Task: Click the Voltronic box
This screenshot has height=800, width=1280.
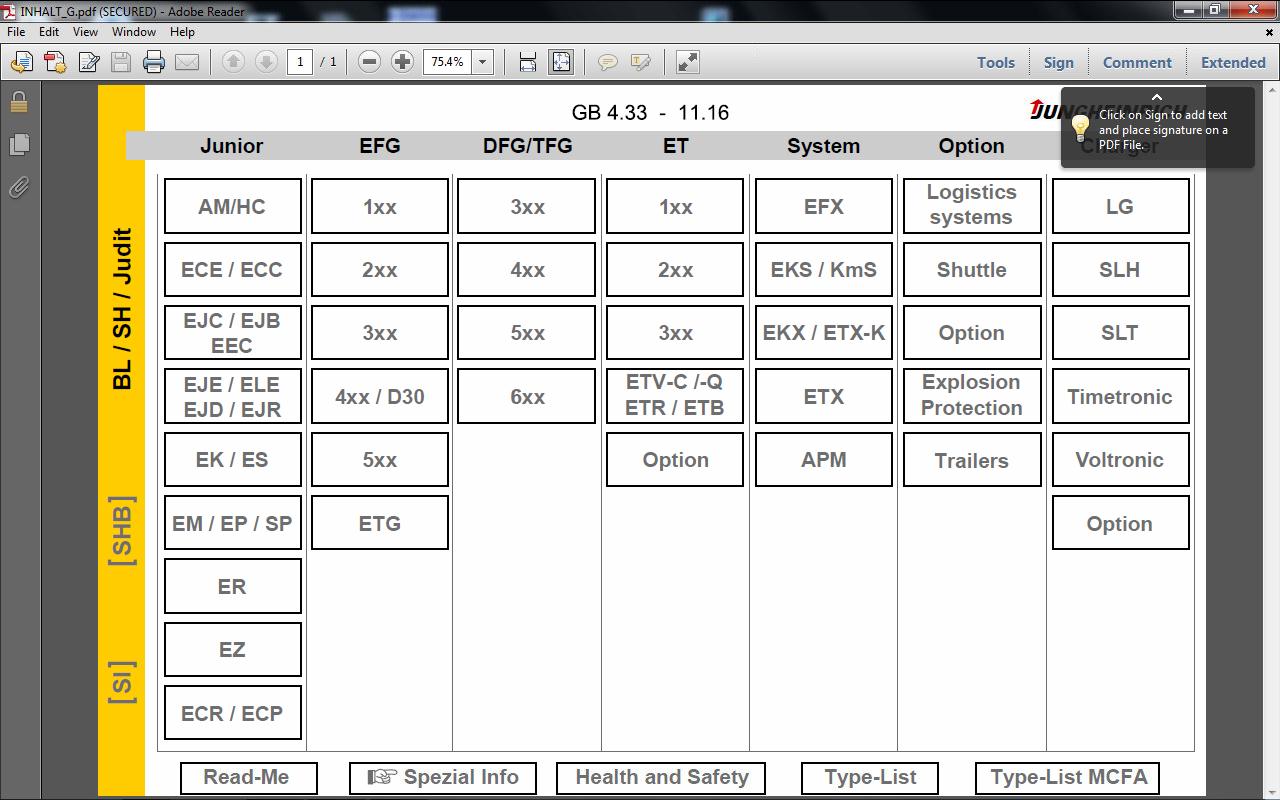Action: pos(1120,460)
